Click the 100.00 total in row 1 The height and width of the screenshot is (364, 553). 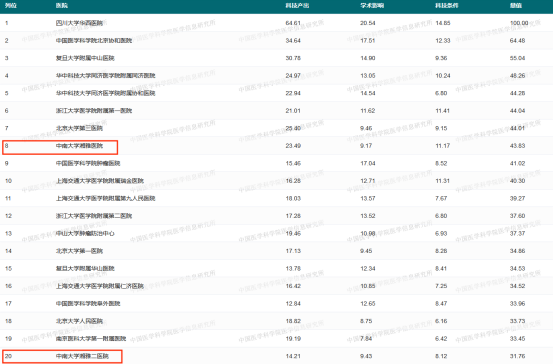point(519,23)
